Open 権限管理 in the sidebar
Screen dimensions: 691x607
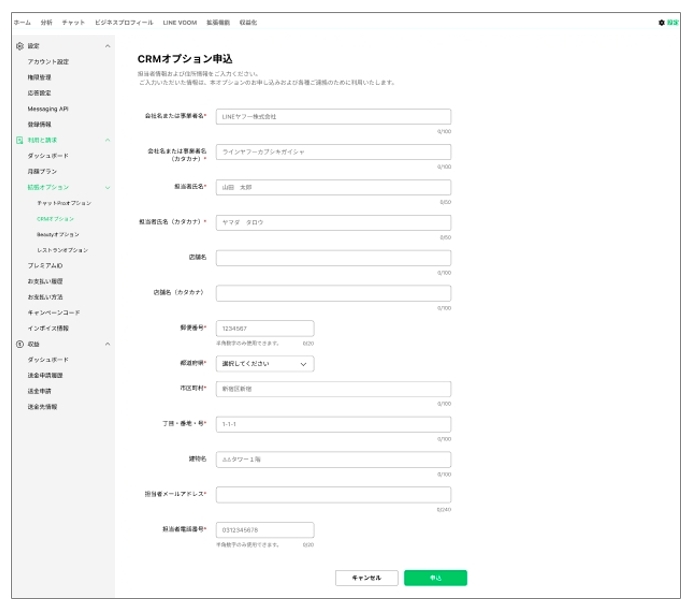click(x=39, y=77)
